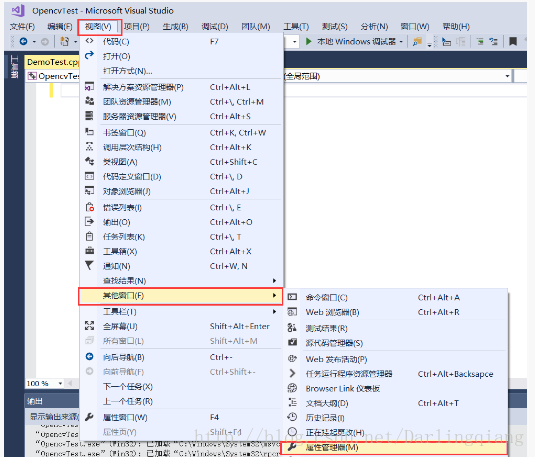Expand the 查找结果(N) submenu
Viewport: 535px width, 457px height.
tap(181, 281)
